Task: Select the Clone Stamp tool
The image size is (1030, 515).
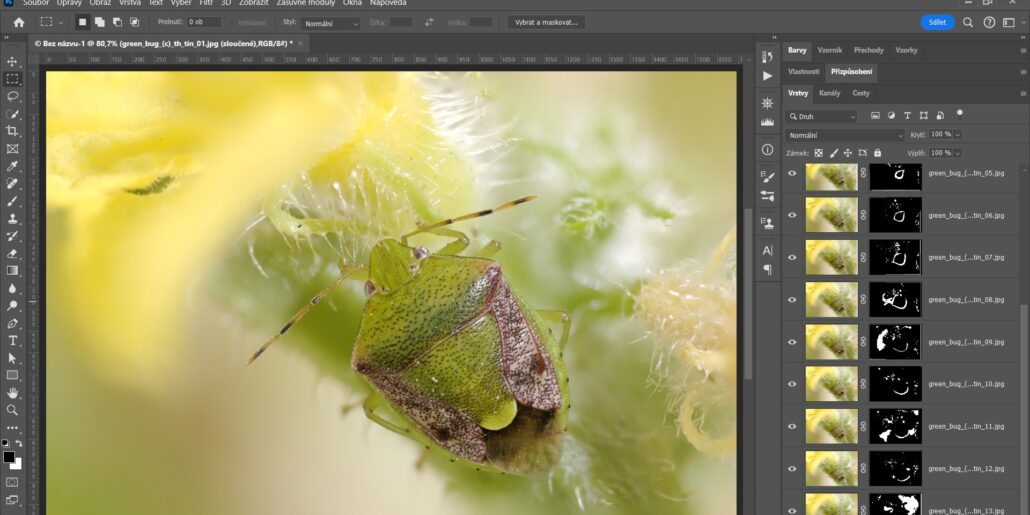Action: click(x=12, y=219)
